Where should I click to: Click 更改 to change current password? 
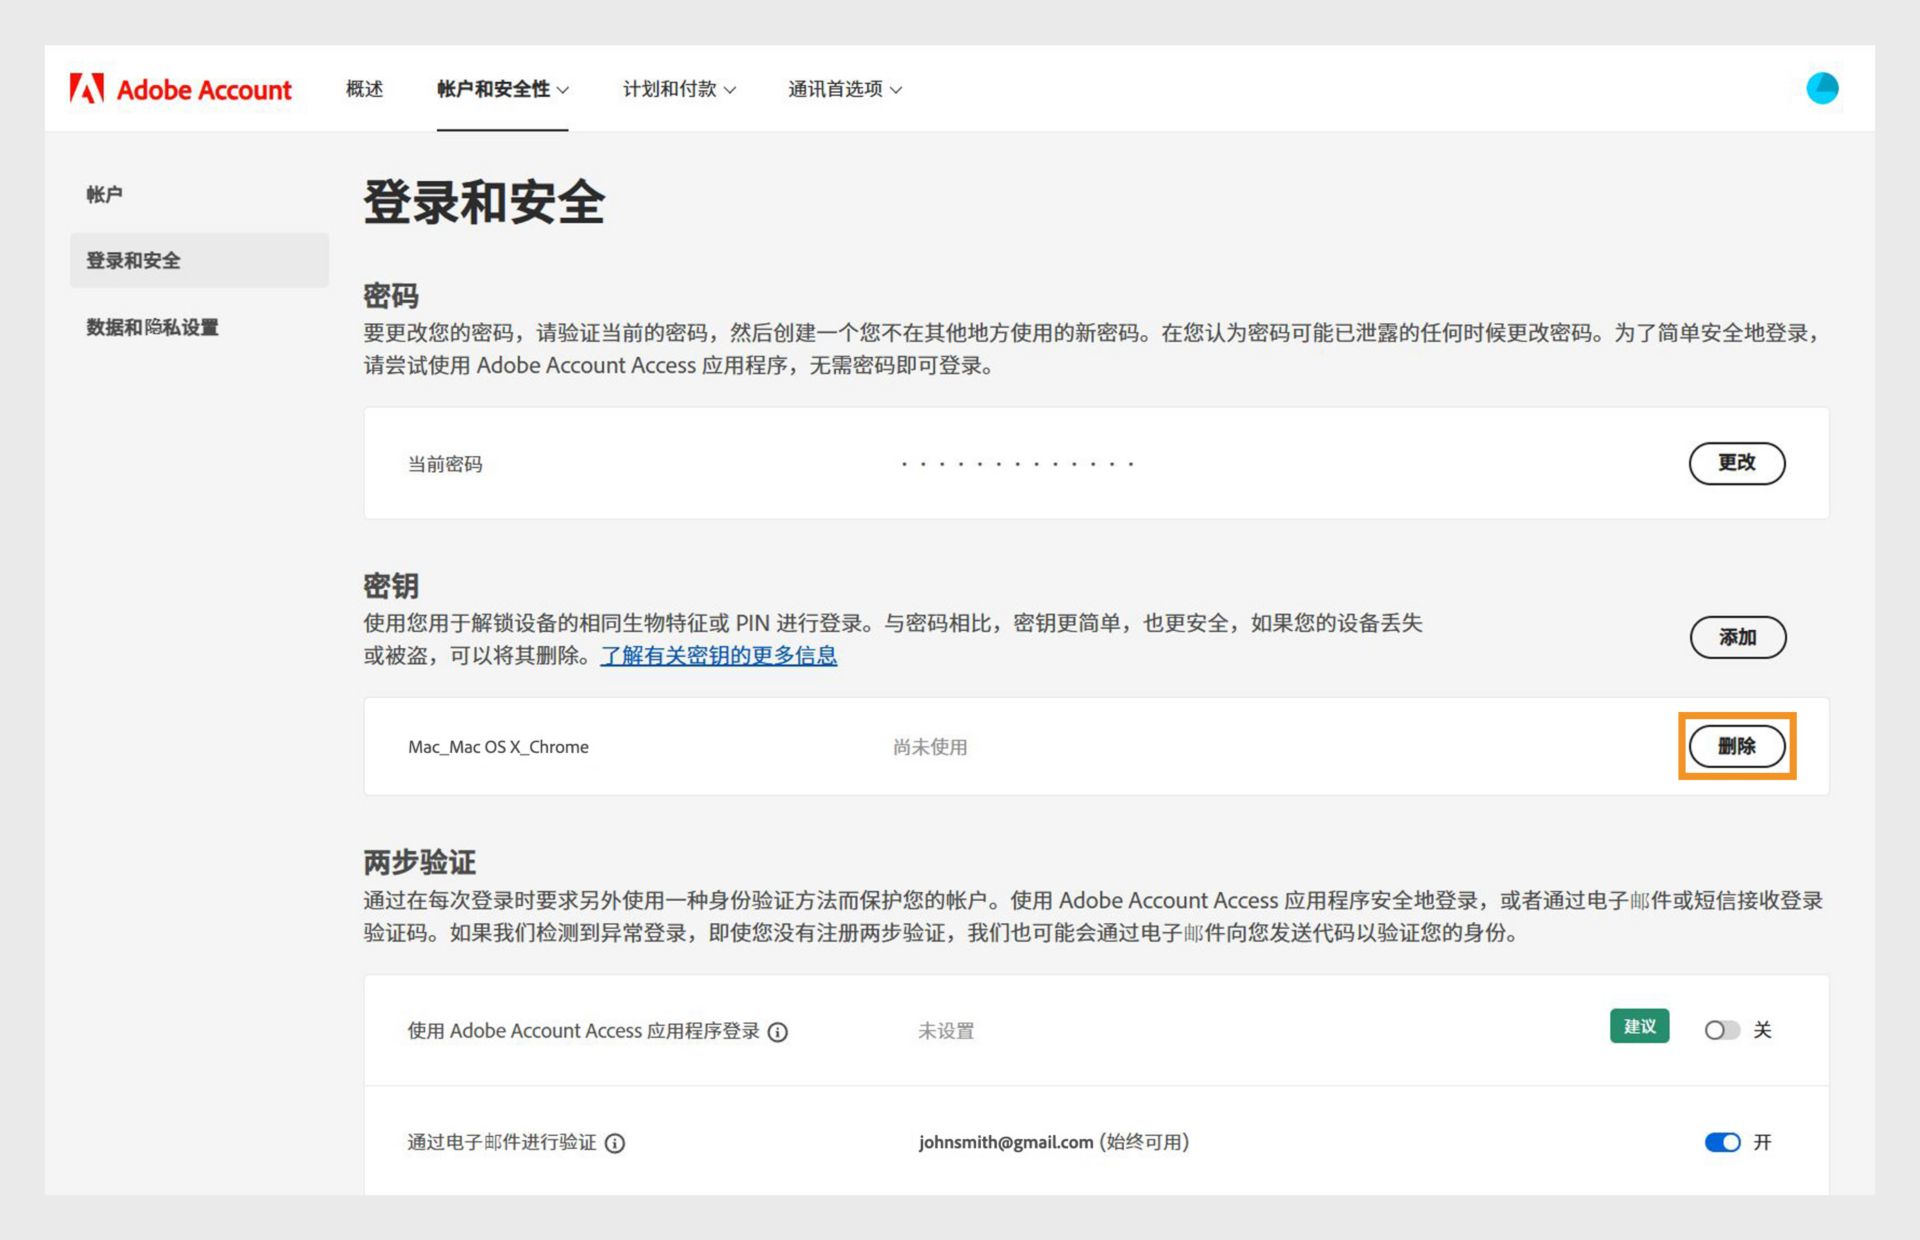click(x=1736, y=463)
